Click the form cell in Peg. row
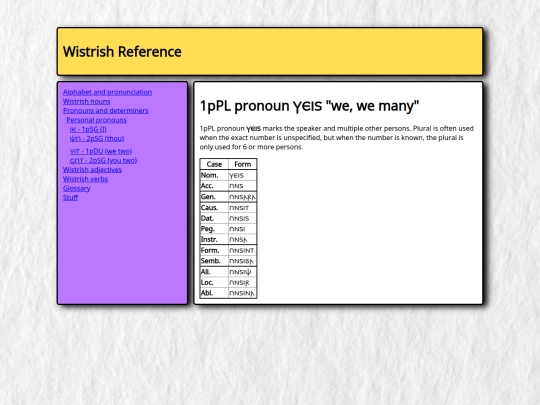The image size is (540, 405). coord(242,229)
